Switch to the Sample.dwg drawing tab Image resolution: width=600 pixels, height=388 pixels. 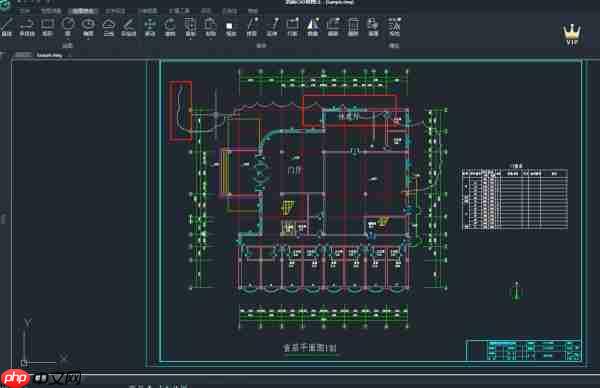pyautogui.click(x=49, y=55)
